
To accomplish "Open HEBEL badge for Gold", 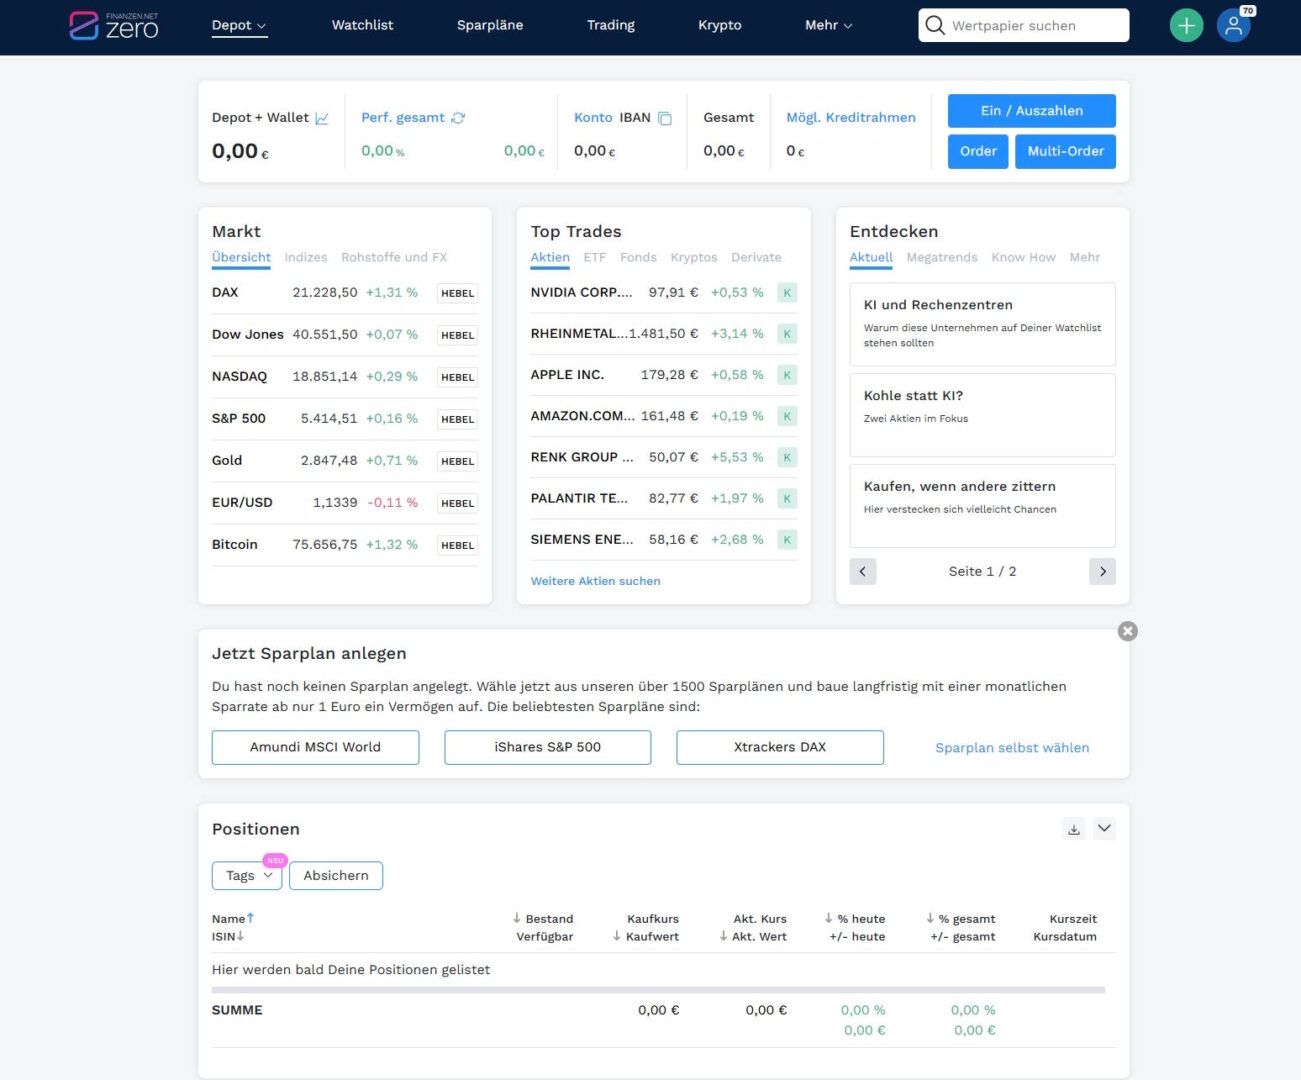I will [458, 461].
